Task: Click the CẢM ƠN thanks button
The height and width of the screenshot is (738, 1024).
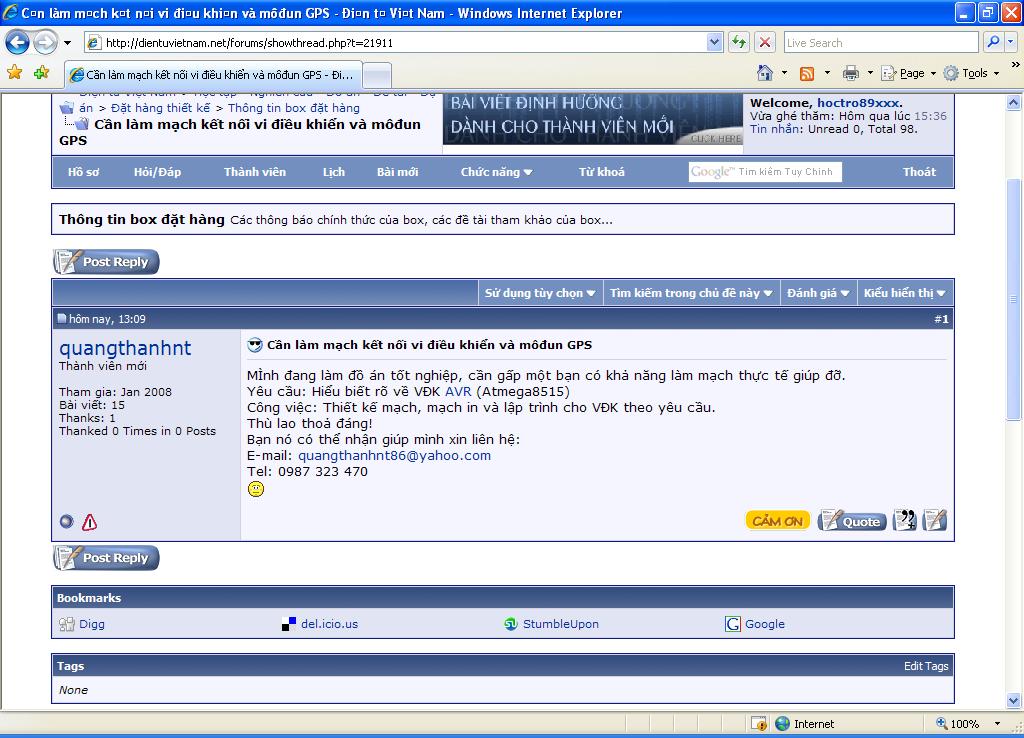Action: tap(777, 521)
